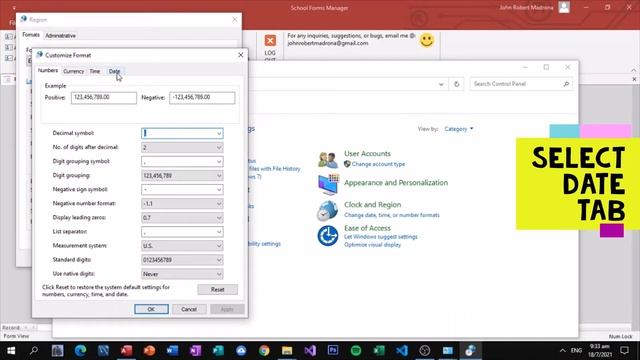Click Cancel in Customize Format
Image resolution: width=640 pixels, height=360 pixels.
click(189, 309)
